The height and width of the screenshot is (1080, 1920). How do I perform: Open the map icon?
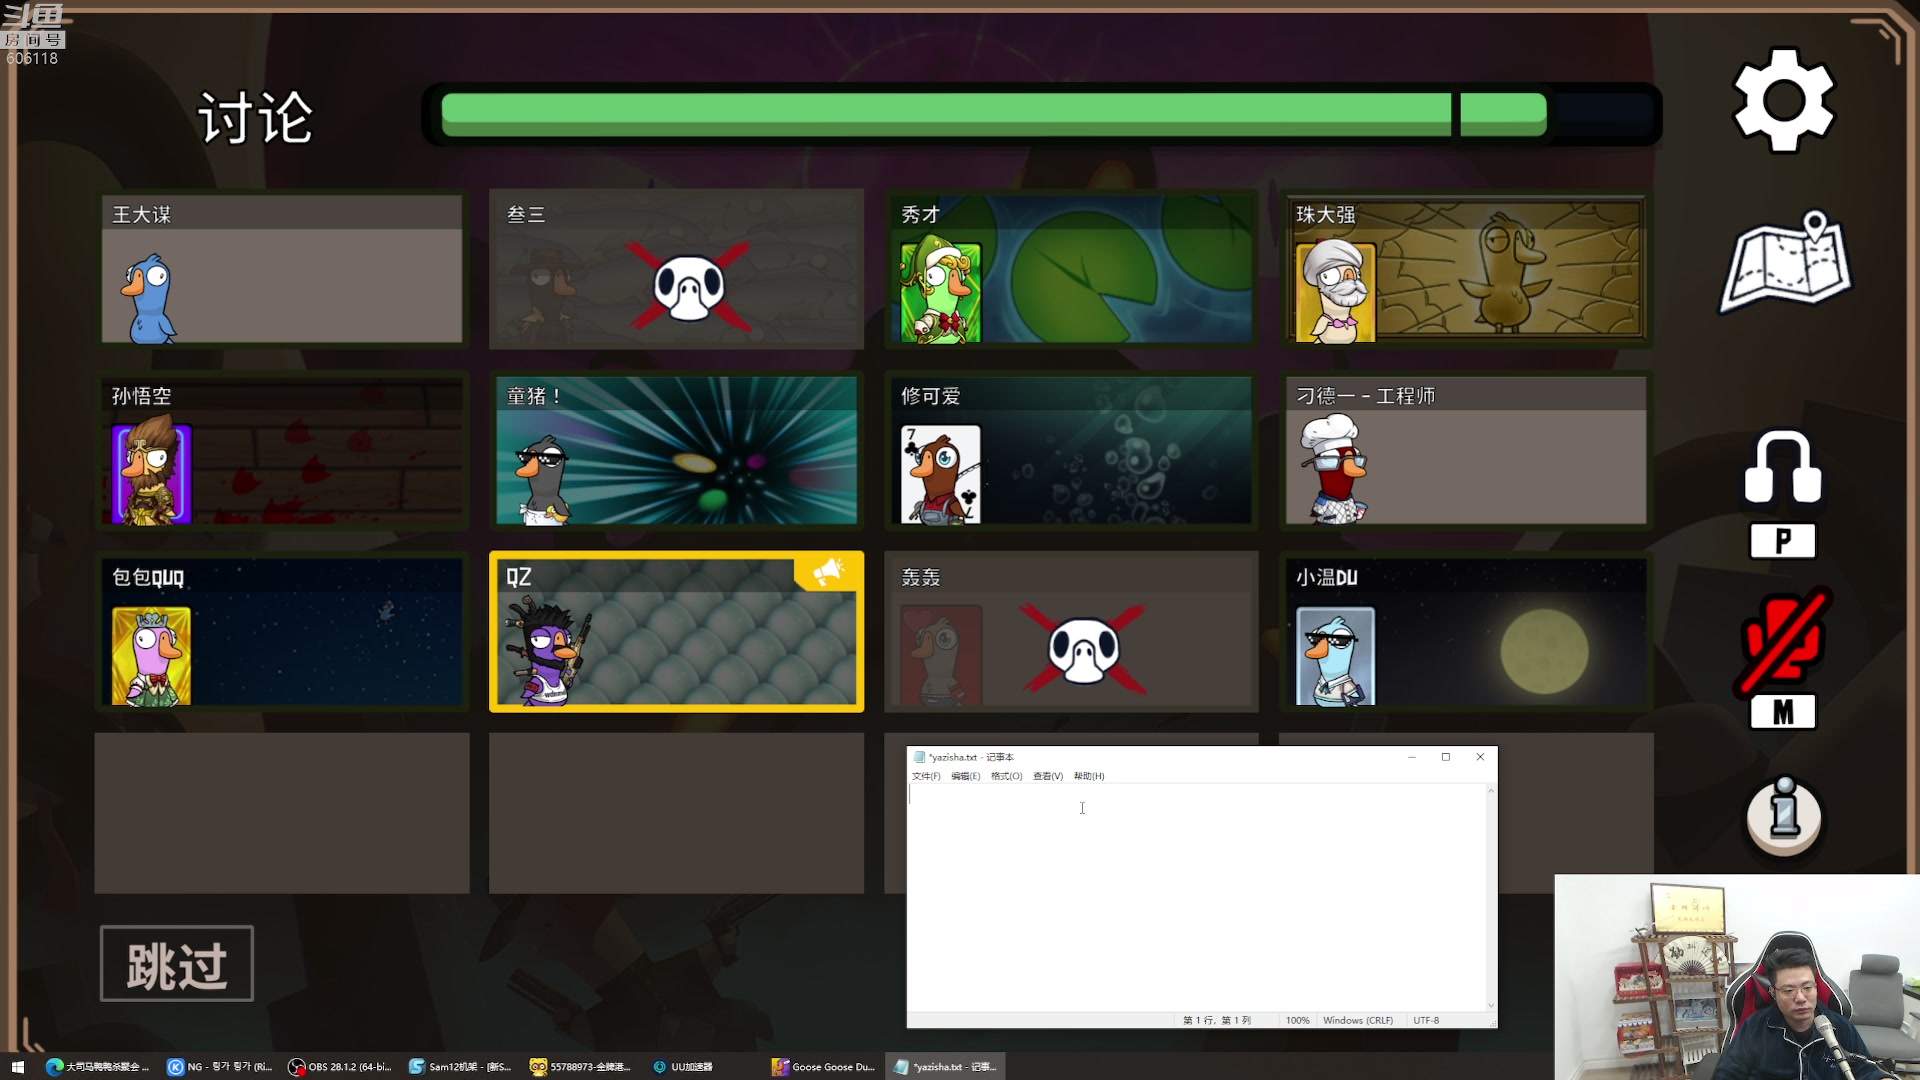1786,262
